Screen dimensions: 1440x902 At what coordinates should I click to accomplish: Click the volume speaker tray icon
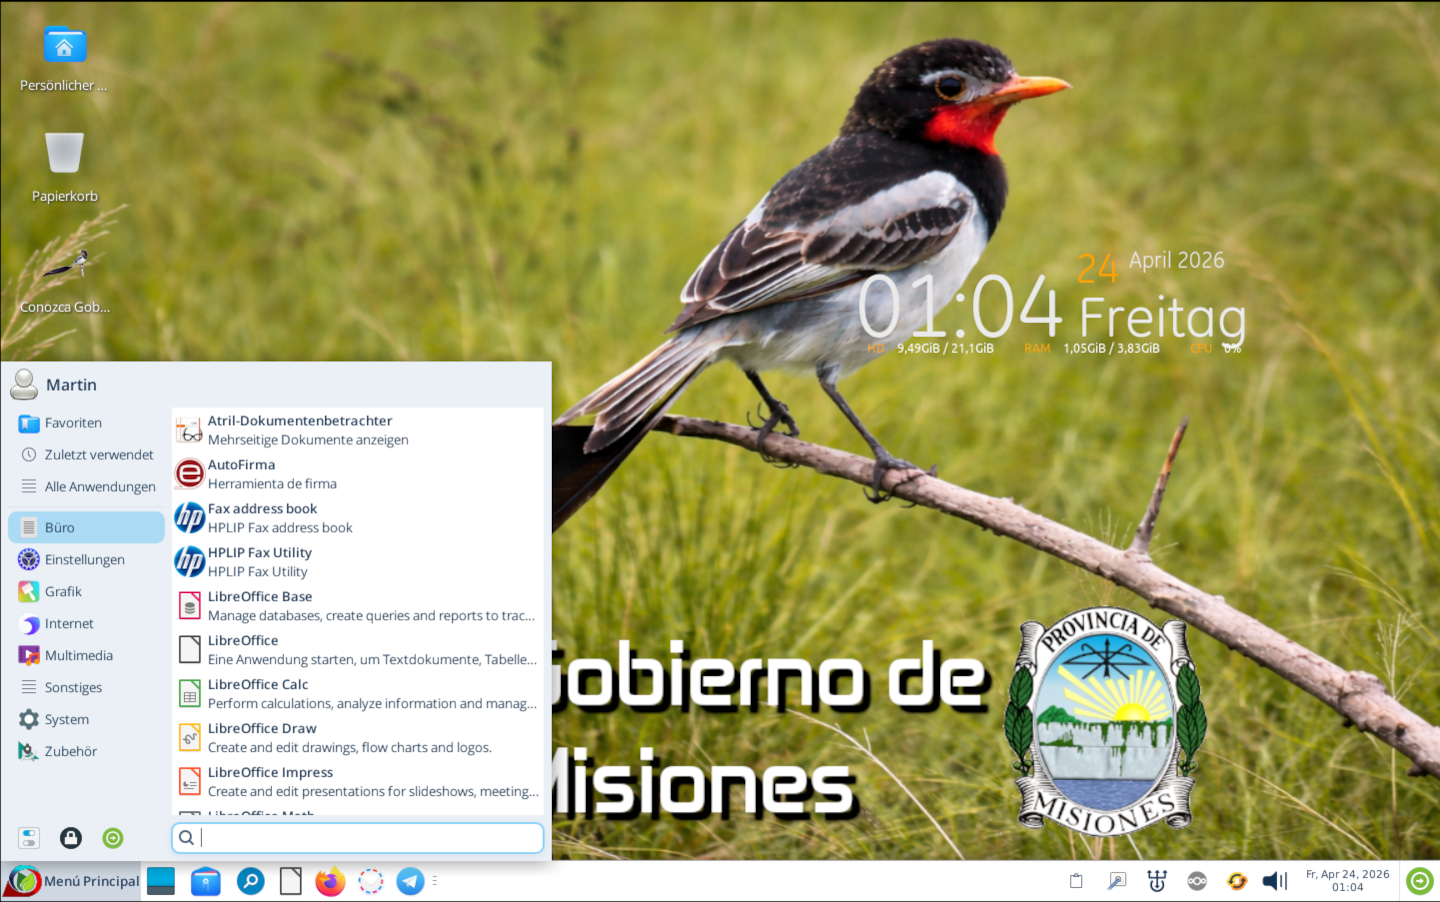tap(1274, 881)
